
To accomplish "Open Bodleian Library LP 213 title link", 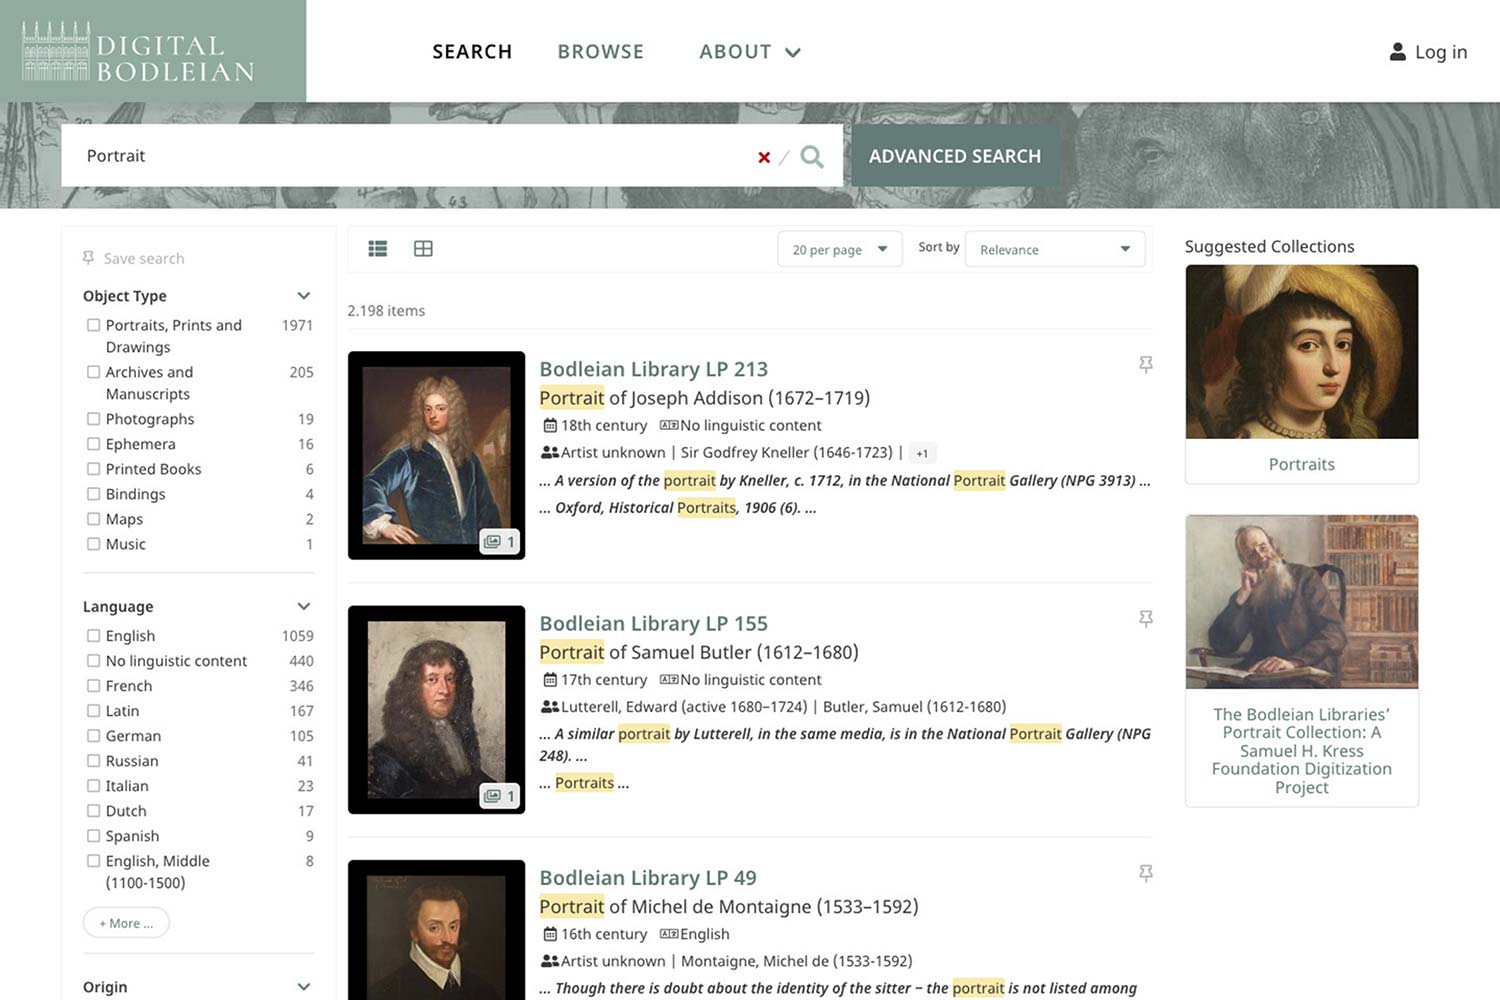I will (654, 369).
